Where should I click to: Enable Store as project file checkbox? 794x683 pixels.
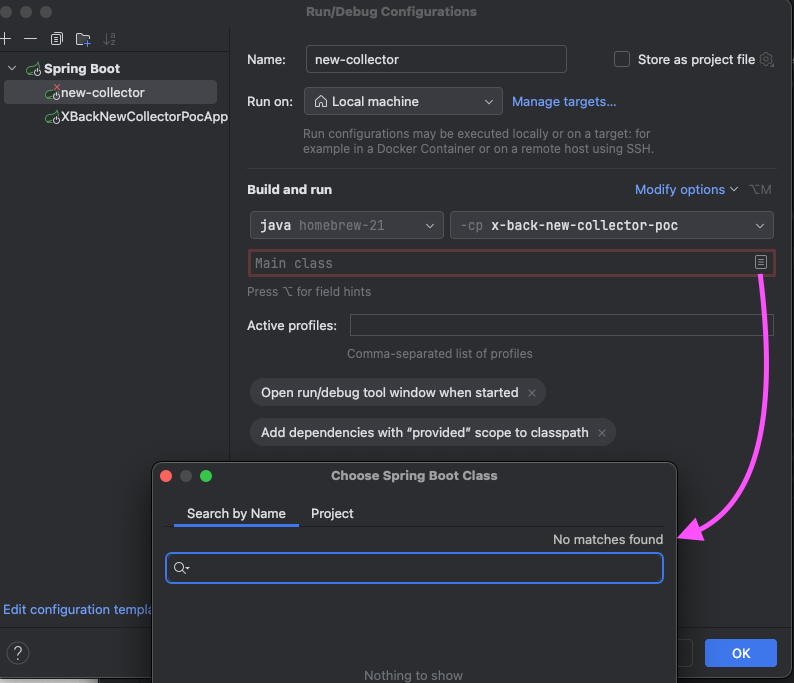tap(622, 59)
